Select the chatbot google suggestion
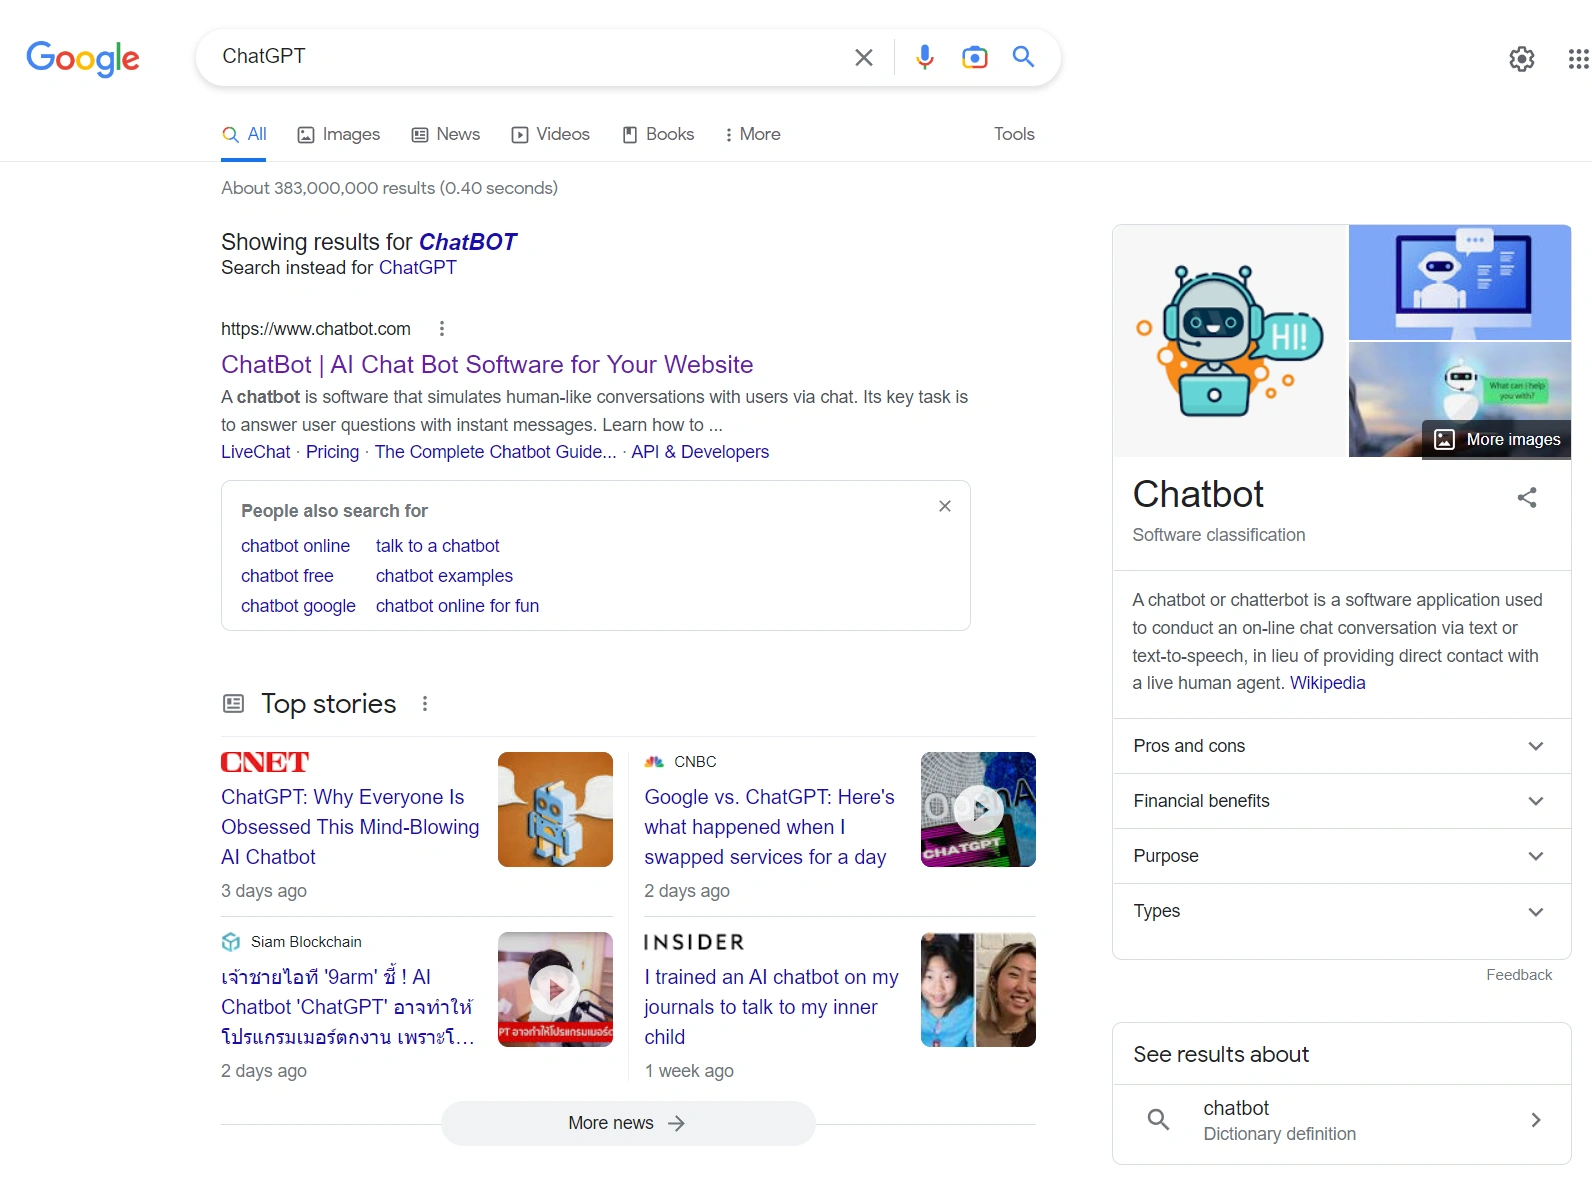Image resolution: width=1592 pixels, height=1190 pixels. pos(298,606)
